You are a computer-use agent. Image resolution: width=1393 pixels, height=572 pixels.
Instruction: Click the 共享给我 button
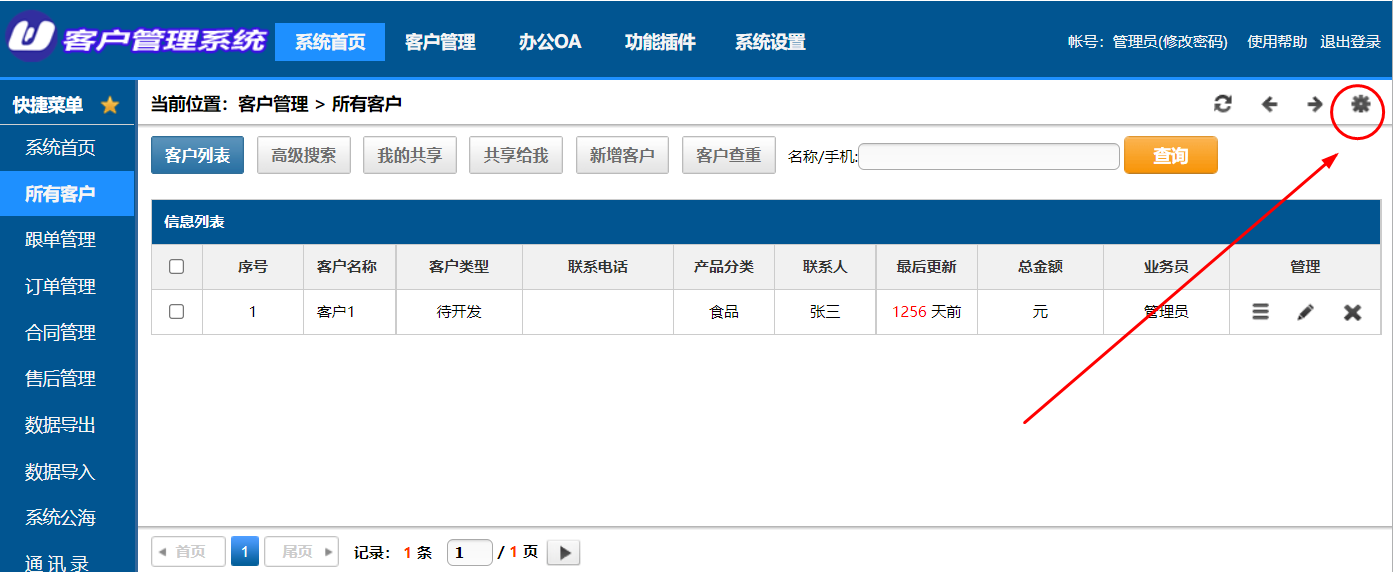pos(516,155)
